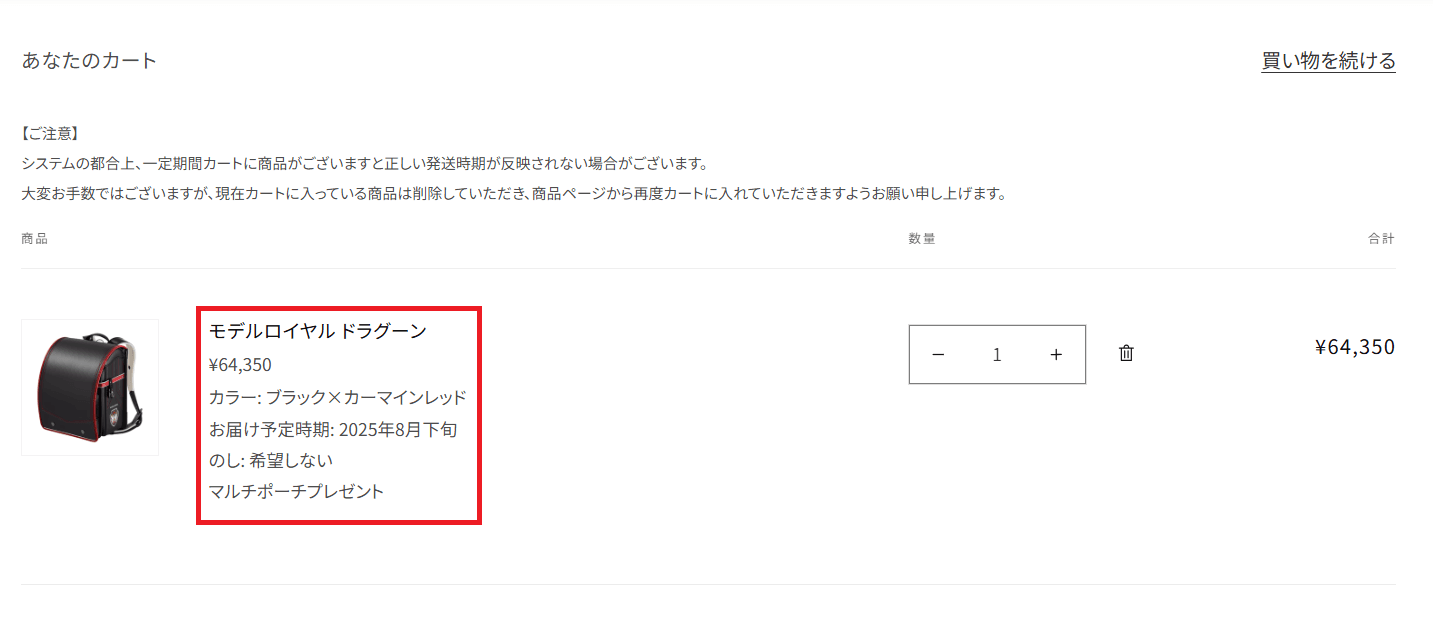Increase quantity with the plus icon
The width and height of the screenshot is (1433, 617).
[1056, 354]
